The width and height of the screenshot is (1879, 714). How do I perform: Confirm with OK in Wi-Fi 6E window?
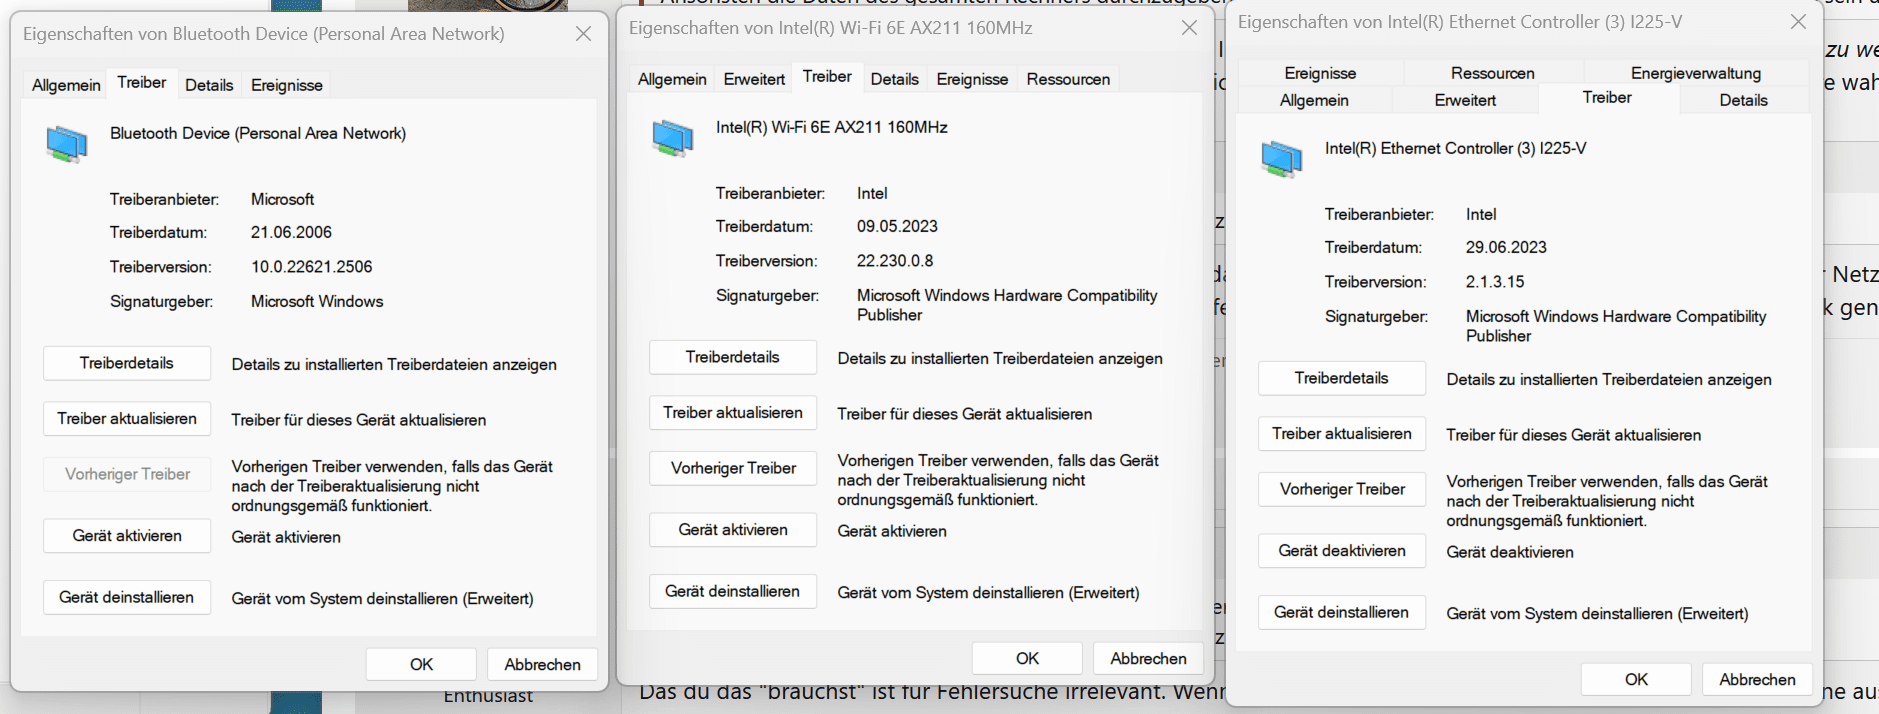[x=1027, y=659]
